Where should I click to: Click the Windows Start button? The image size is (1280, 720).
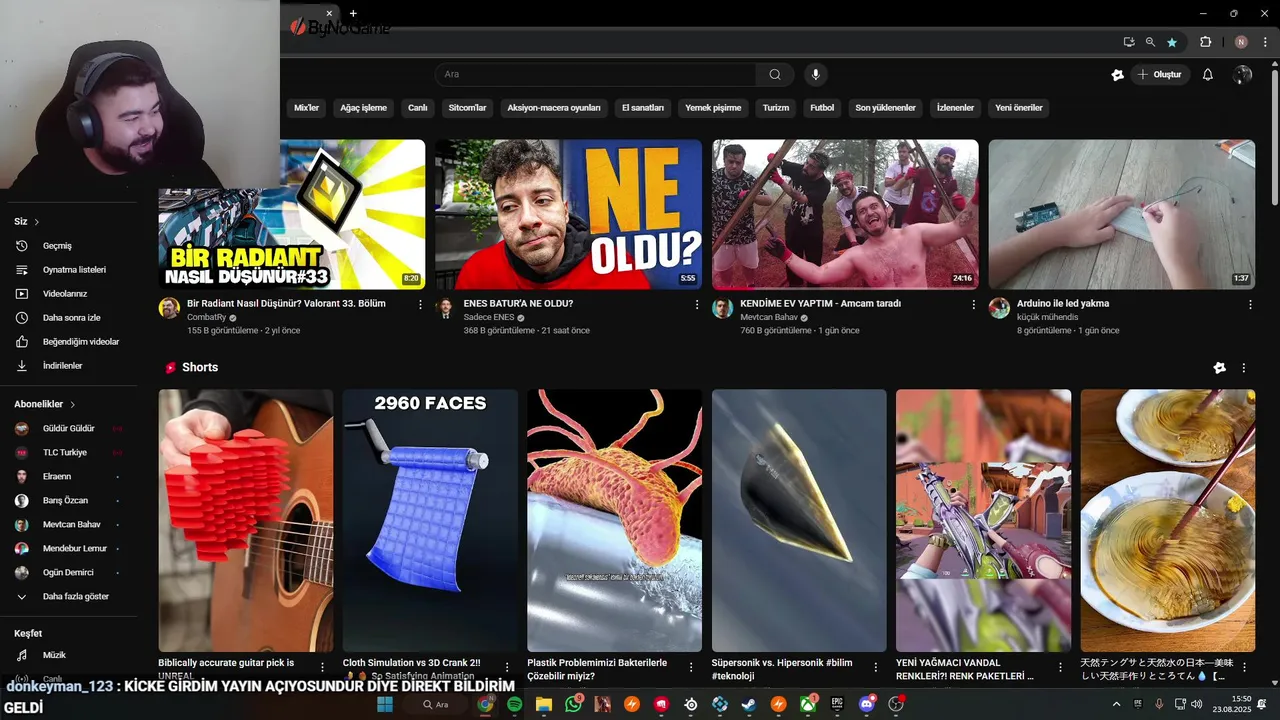385,704
